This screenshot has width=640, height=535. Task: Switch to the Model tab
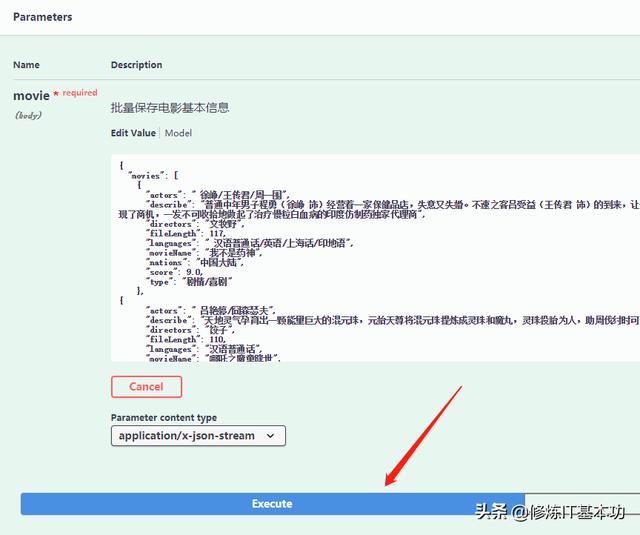click(178, 133)
